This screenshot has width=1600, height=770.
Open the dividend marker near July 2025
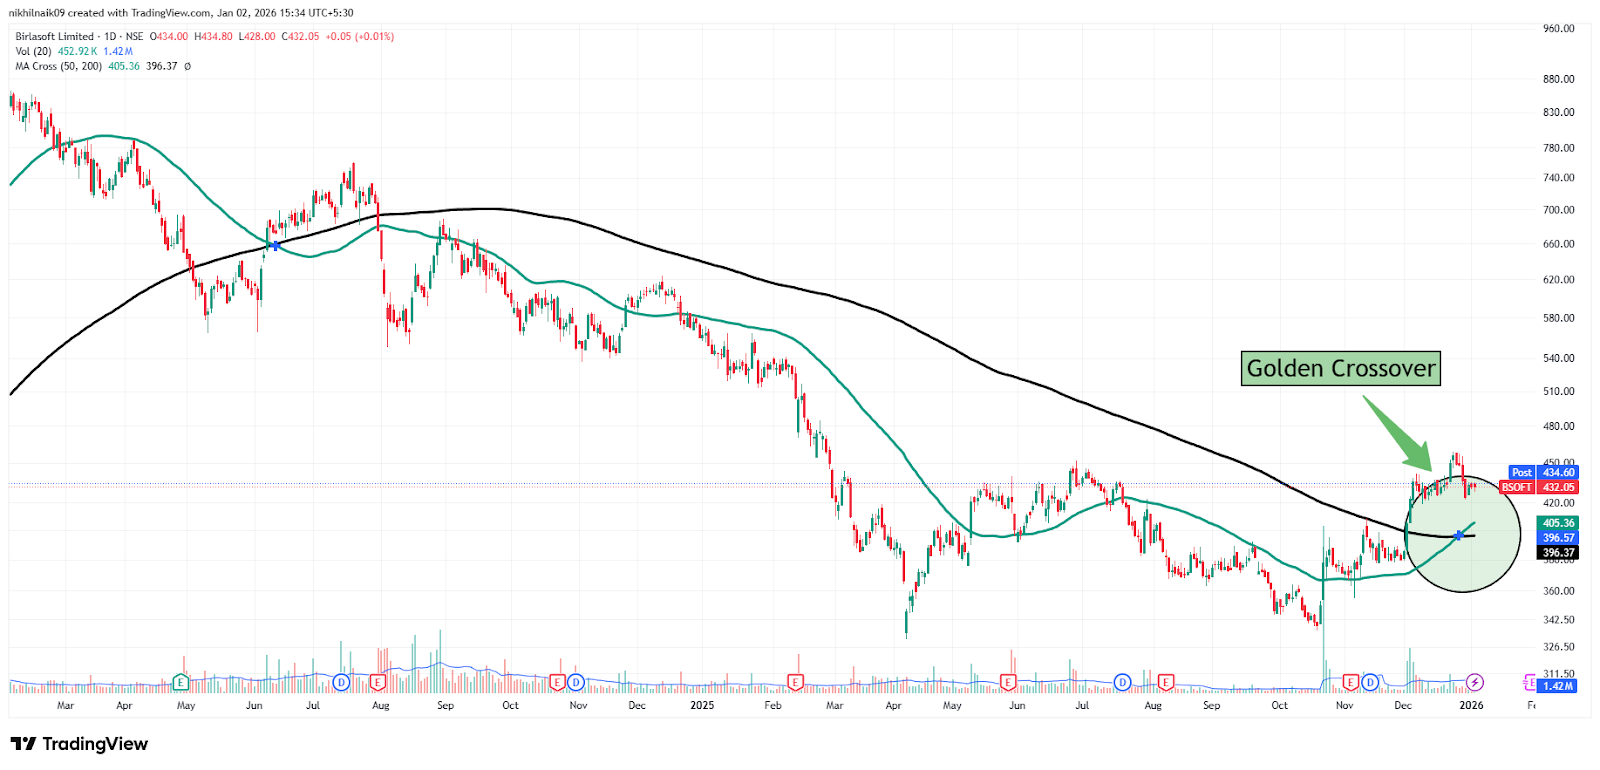(1122, 682)
